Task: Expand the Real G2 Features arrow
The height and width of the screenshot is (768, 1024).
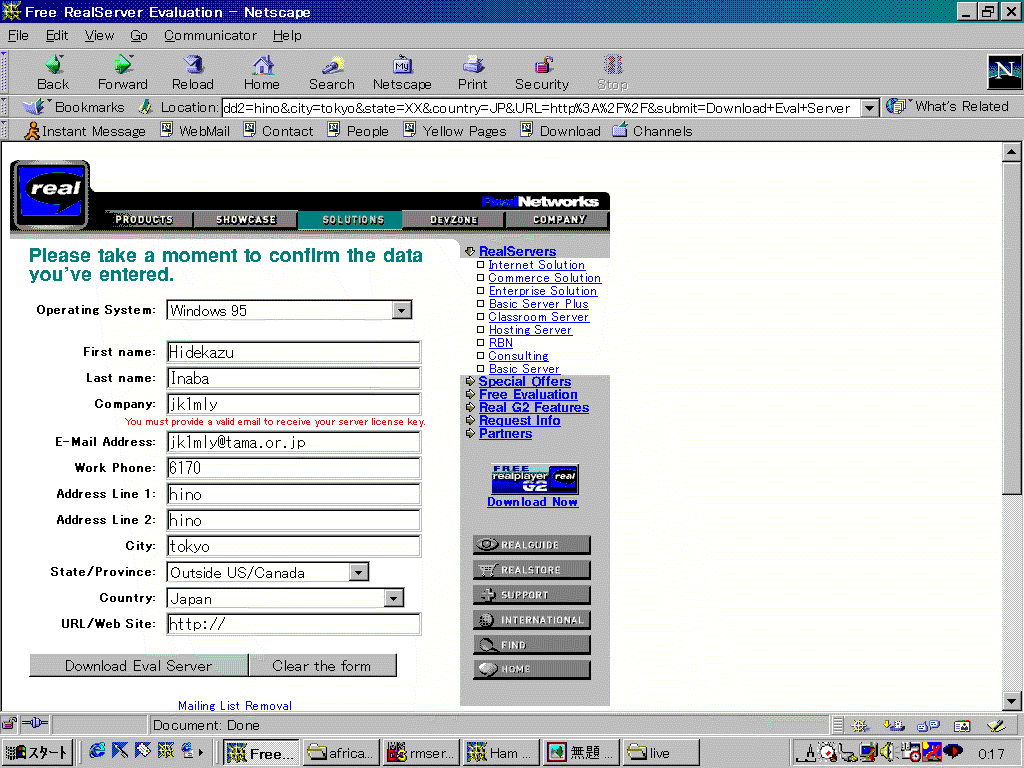Action: coord(470,408)
